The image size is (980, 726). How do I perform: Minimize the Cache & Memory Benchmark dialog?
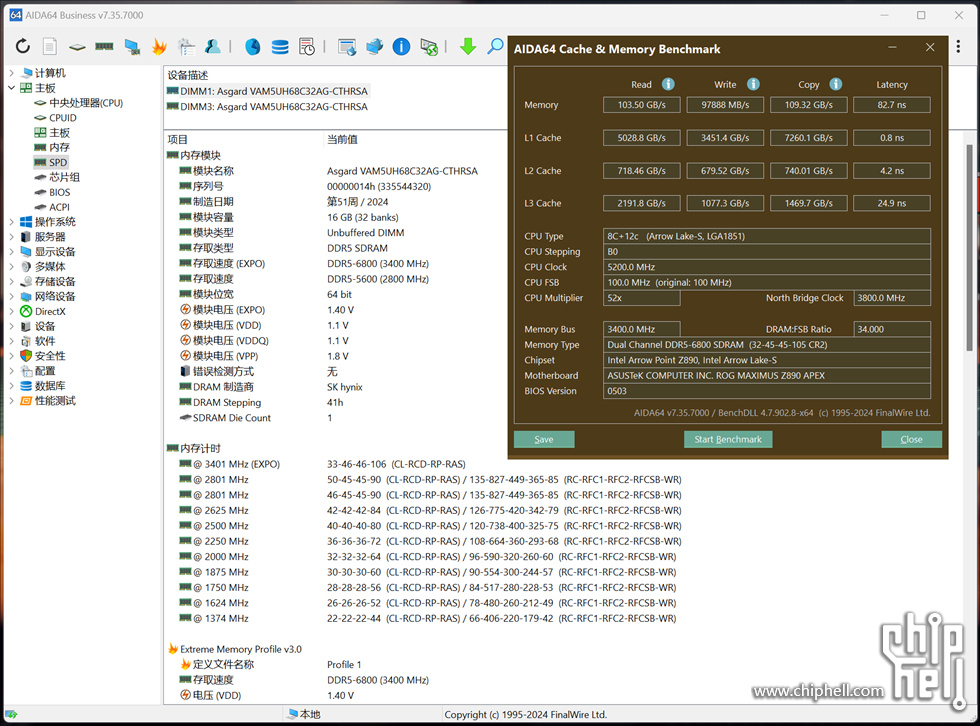pos(892,47)
